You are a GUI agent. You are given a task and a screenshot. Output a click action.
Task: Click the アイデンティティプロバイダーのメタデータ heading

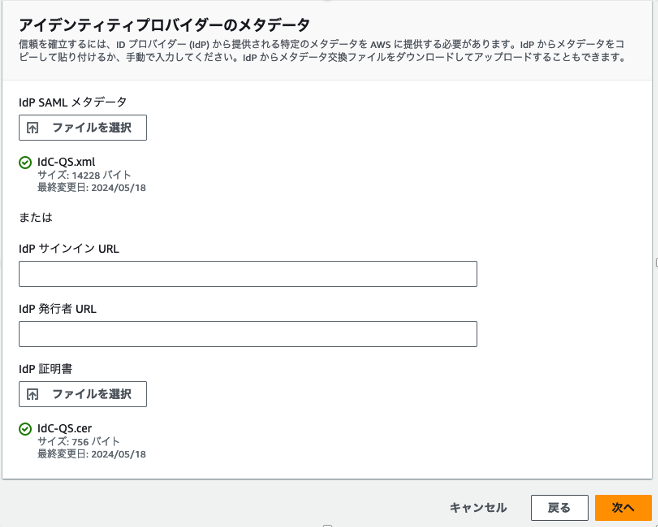pos(164,25)
